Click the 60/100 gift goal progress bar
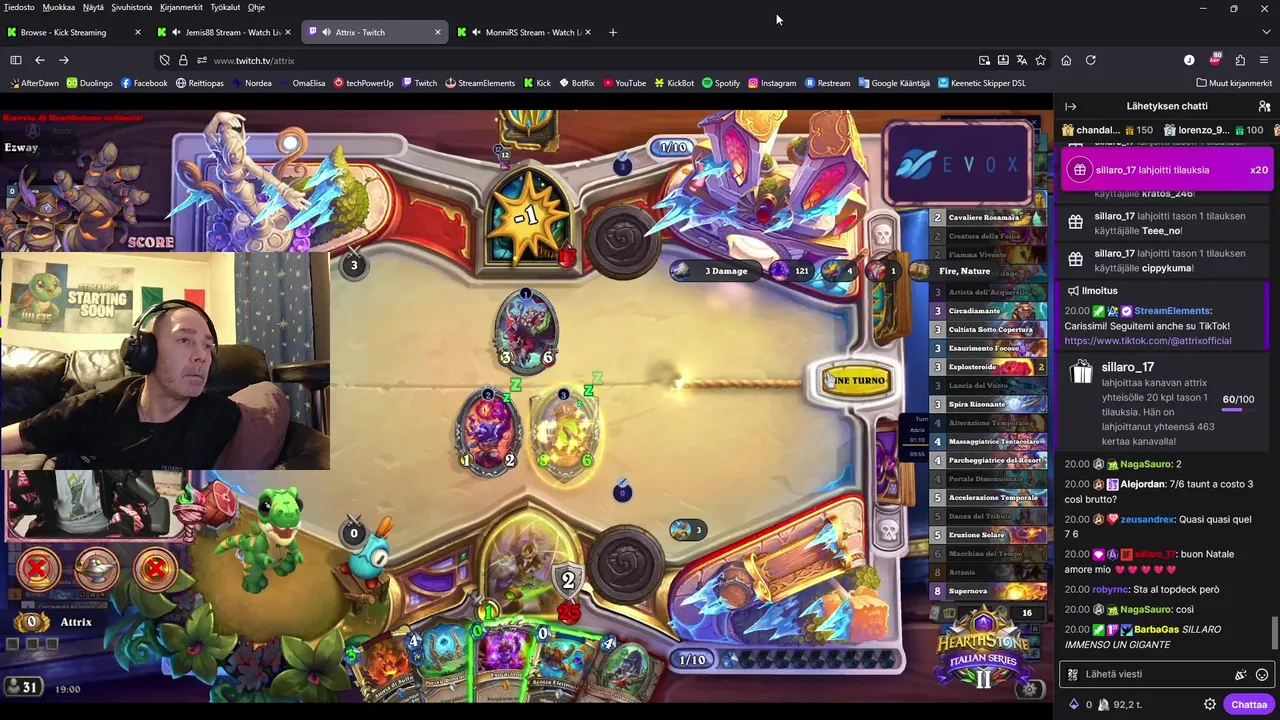1280x720 pixels. (1238, 410)
